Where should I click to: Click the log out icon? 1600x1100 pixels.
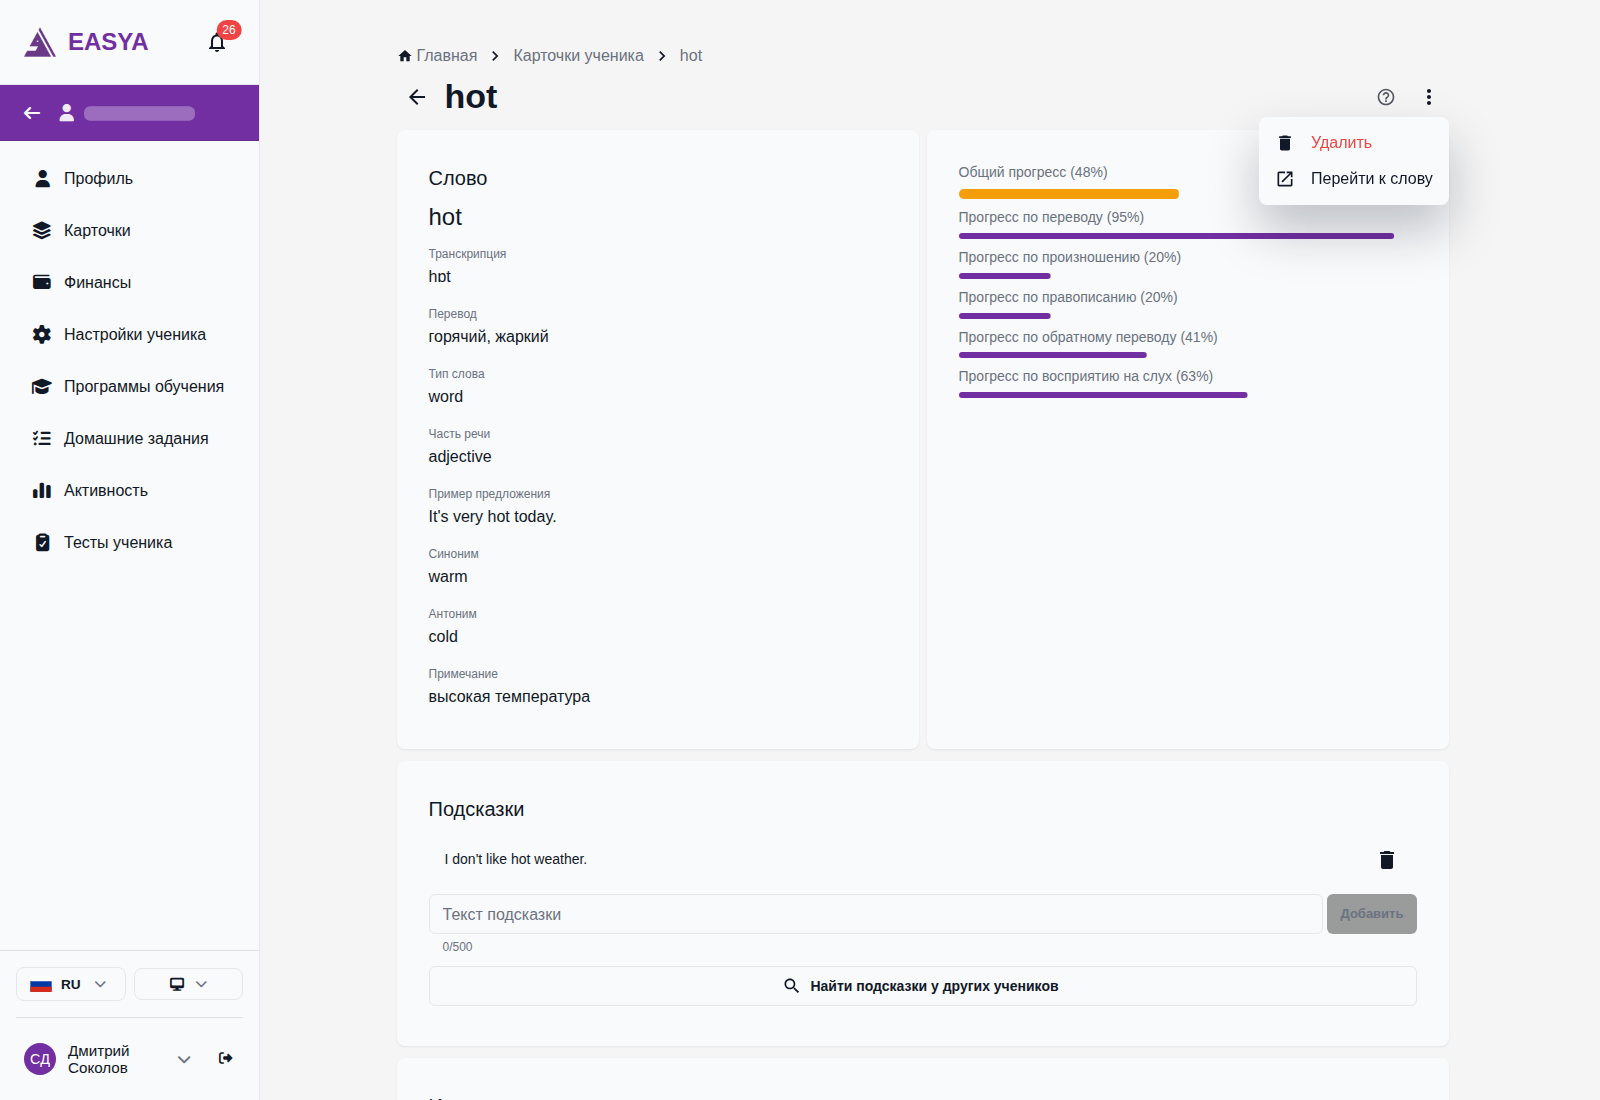click(x=226, y=1058)
